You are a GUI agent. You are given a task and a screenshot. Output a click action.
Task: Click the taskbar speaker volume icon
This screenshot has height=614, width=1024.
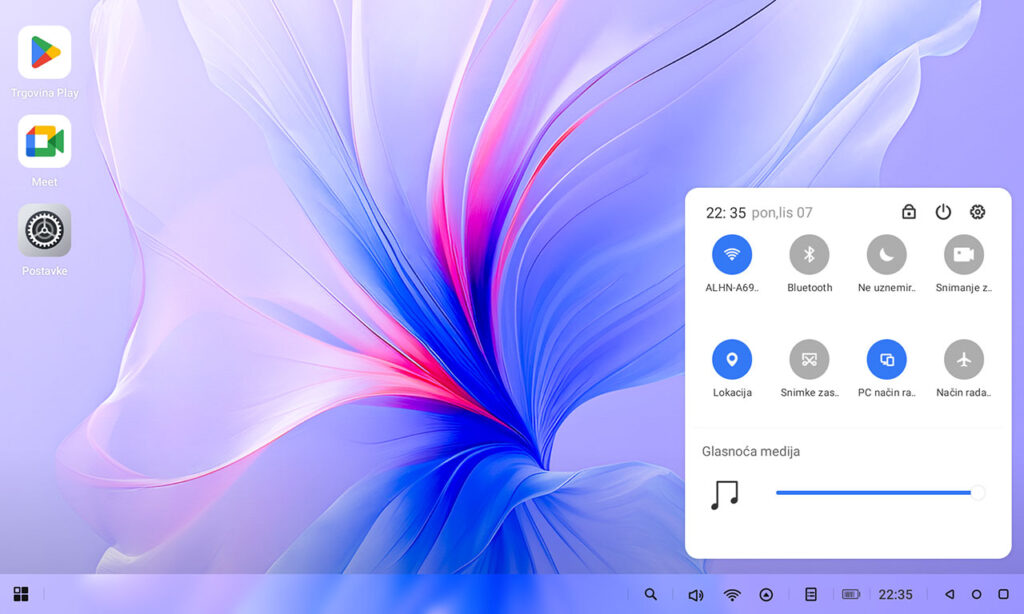point(695,594)
